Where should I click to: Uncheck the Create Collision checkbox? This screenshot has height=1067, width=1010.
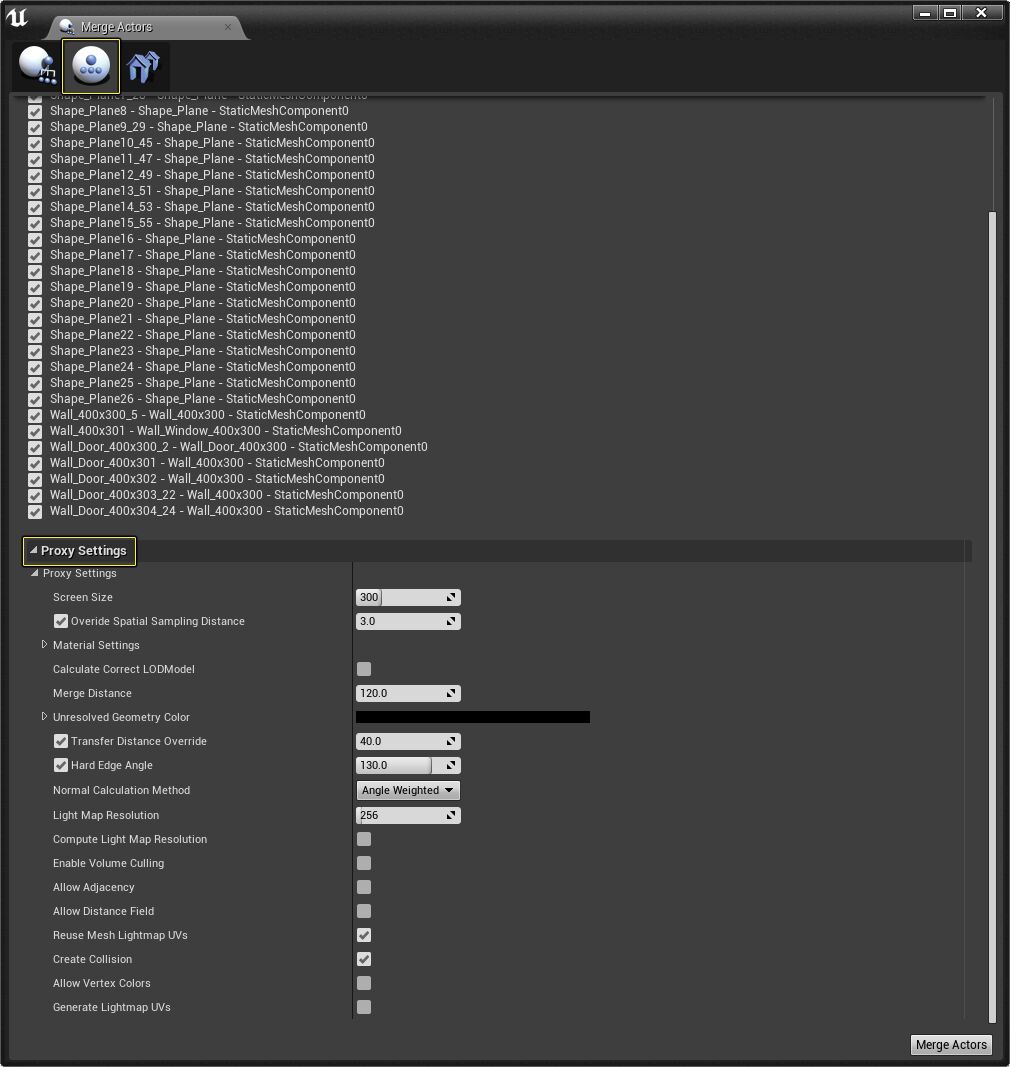364,959
